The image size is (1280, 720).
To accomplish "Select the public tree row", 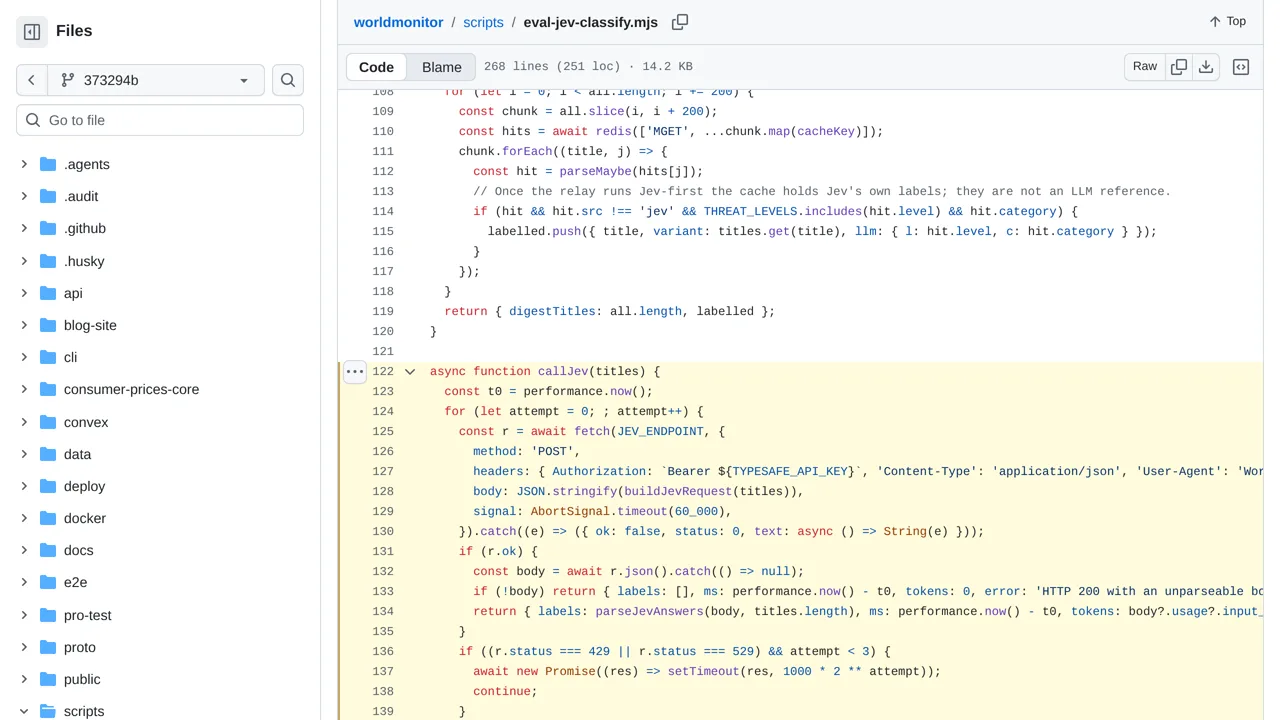I will pos(160,679).
